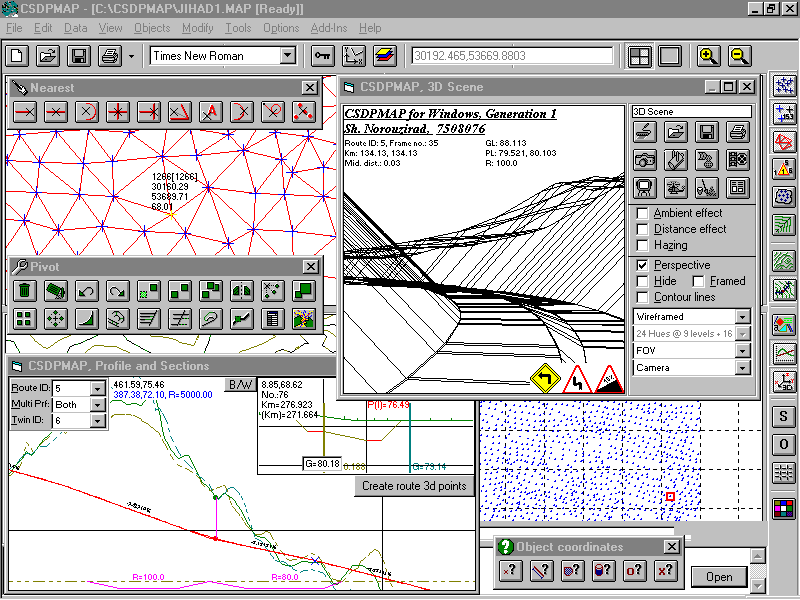Click the New document icon in main toolbar
Image resolution: width=800 pixels, height=600 pixels.
pyautogui.click(x=17, y=56)
